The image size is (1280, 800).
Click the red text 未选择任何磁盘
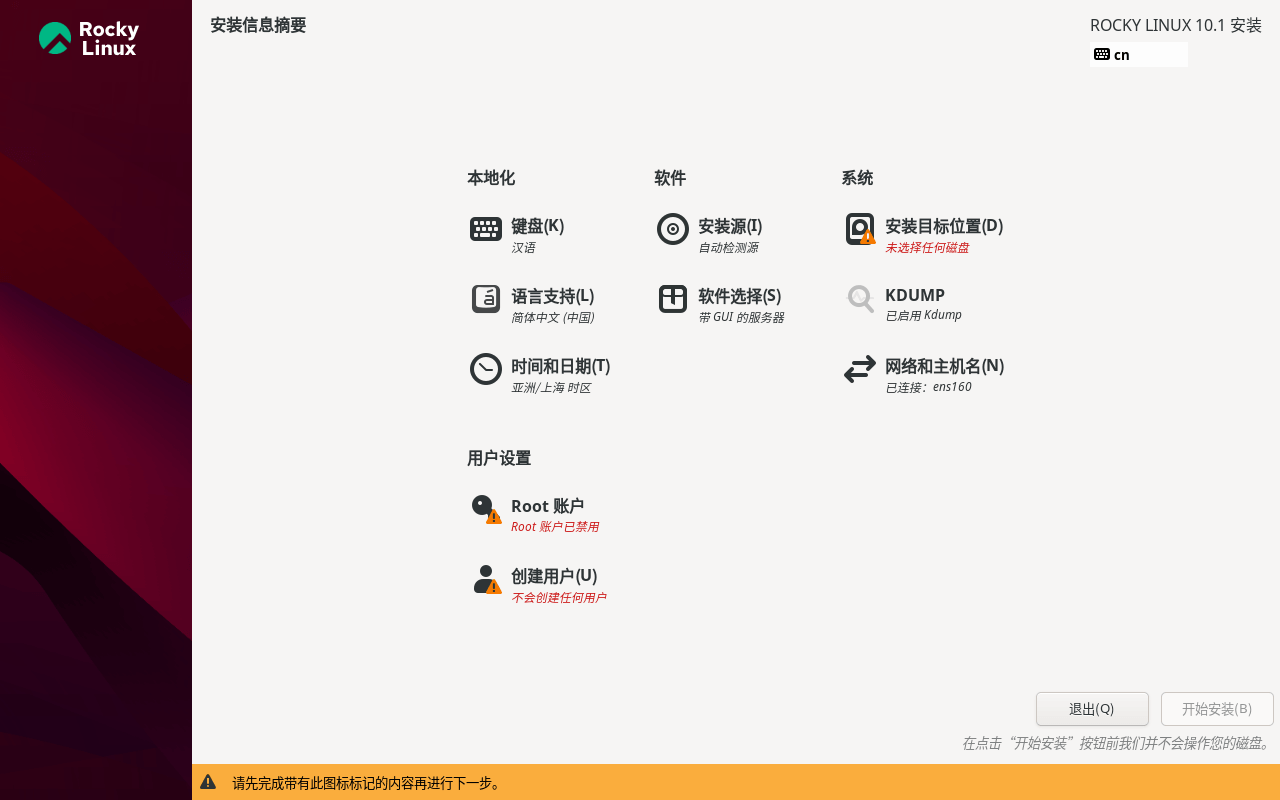927,247
